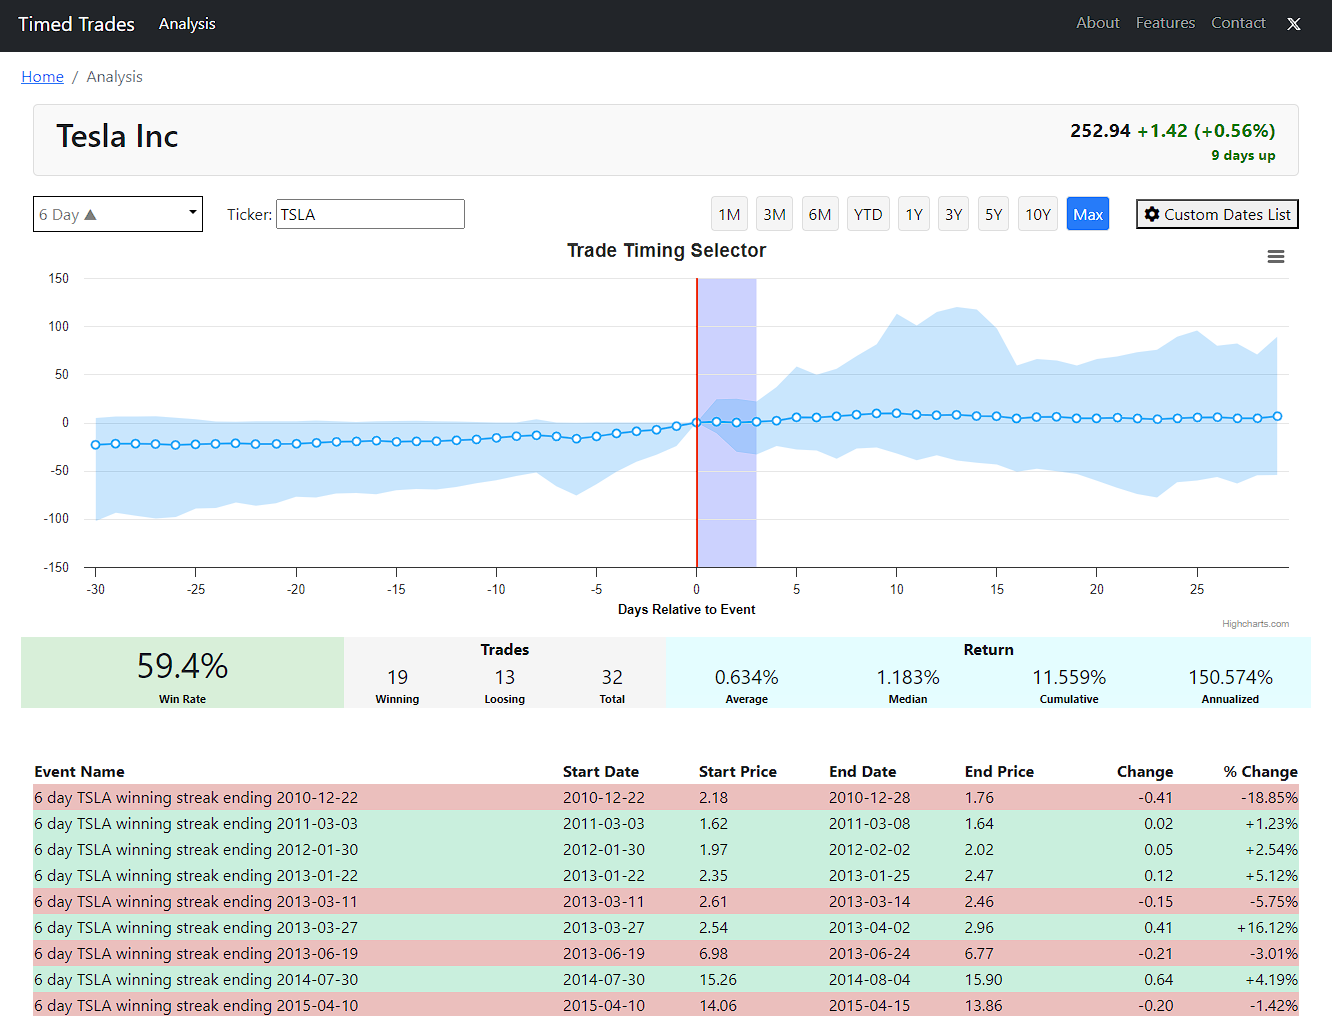
Task: Open the X (Twitter) icon link
Action: click(1293, 24)
